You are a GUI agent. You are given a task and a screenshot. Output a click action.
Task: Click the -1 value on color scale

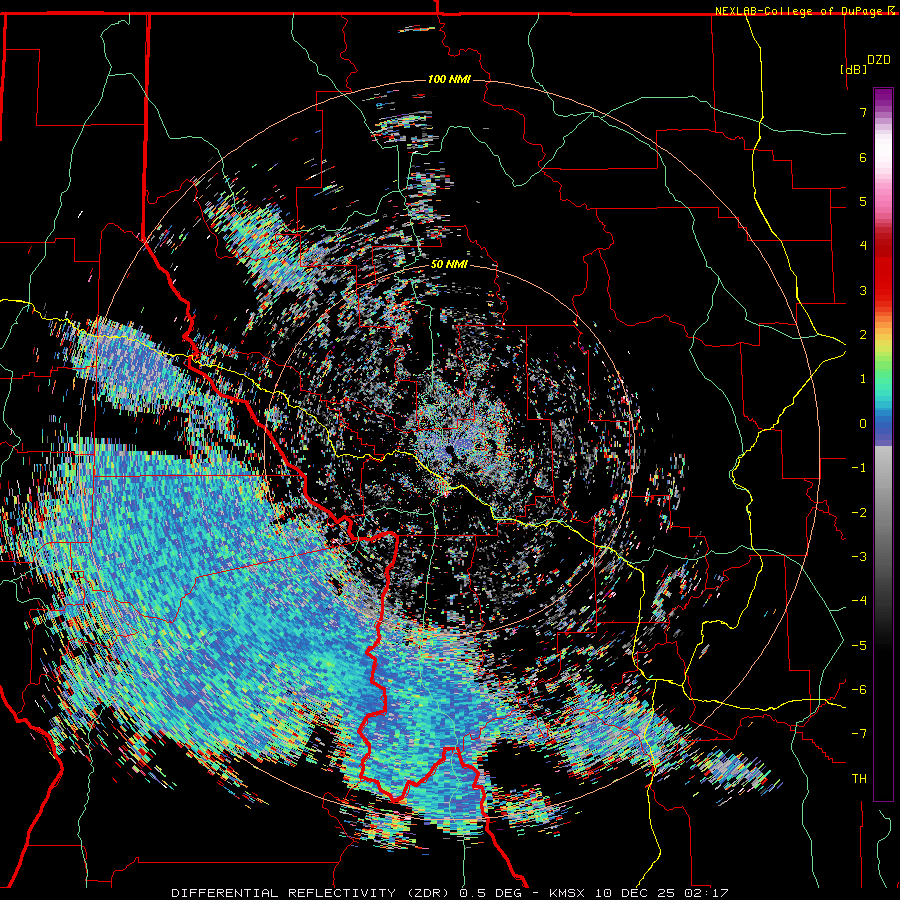tap(859, 468)
